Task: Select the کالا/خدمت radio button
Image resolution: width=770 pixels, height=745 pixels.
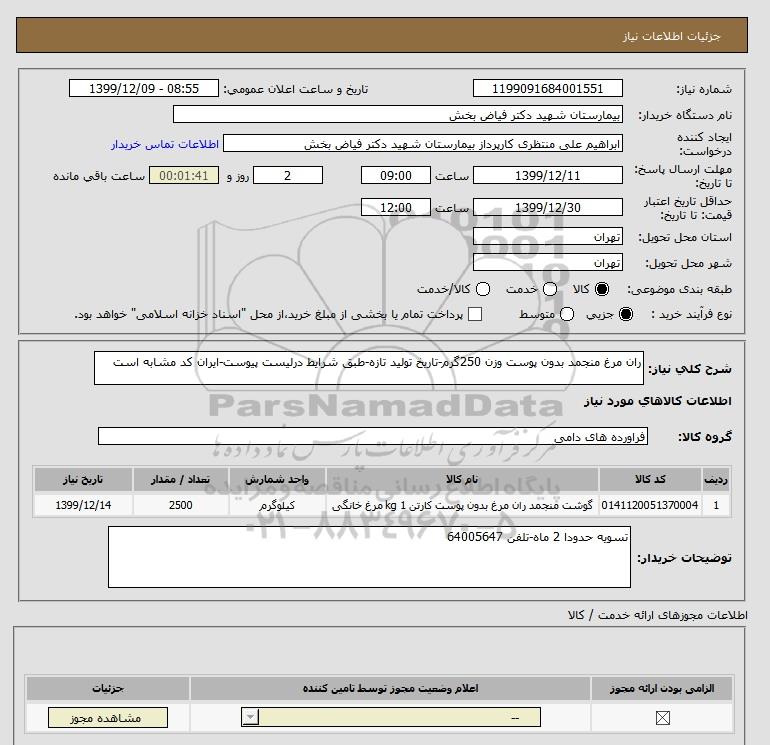Action: [x=483, y=289]
